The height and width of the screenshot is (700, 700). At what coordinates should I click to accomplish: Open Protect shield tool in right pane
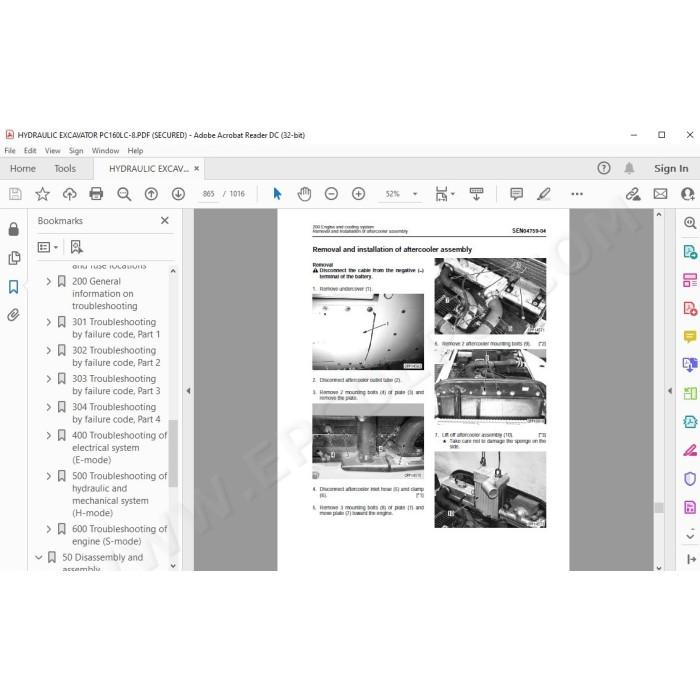point(690,479)
